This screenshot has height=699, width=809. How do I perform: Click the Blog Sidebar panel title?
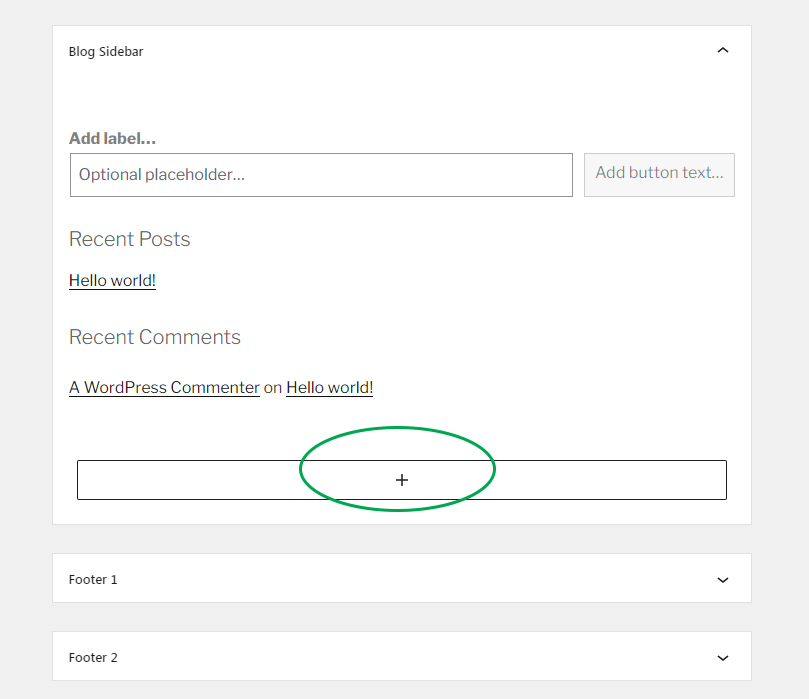[x=106, y=52]
